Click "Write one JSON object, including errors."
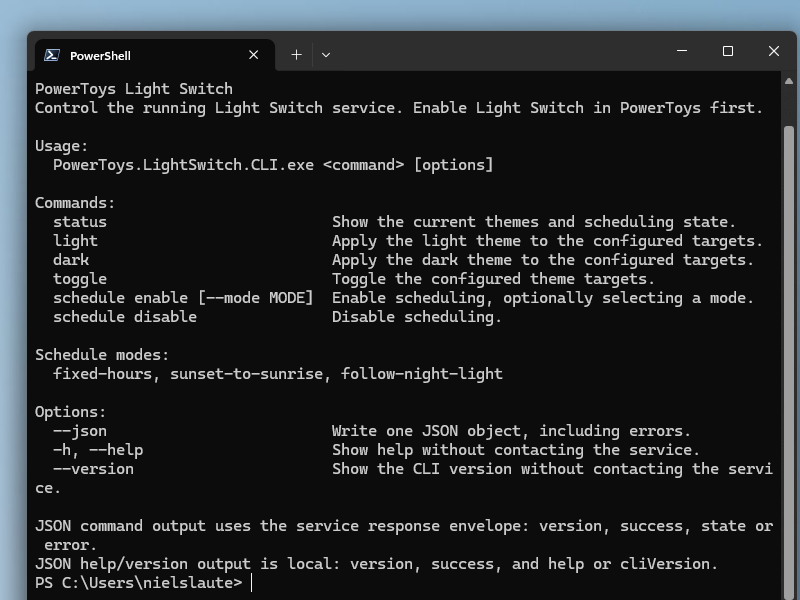Image resolution: width=800 pixels, height=600 pixels. (511, 431)
